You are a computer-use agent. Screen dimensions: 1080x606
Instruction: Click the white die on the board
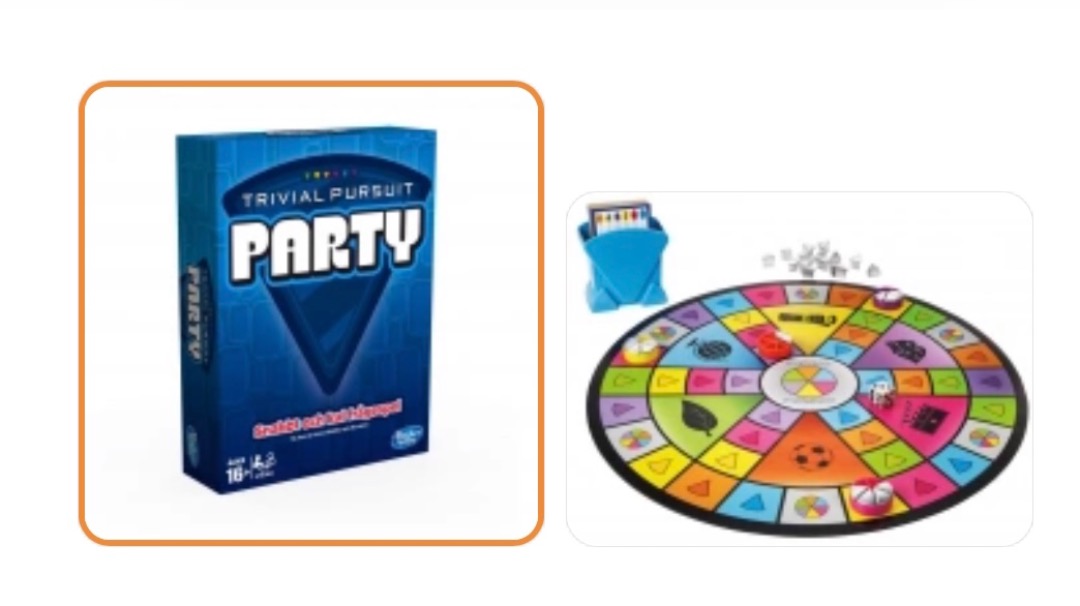coord(880,395)
